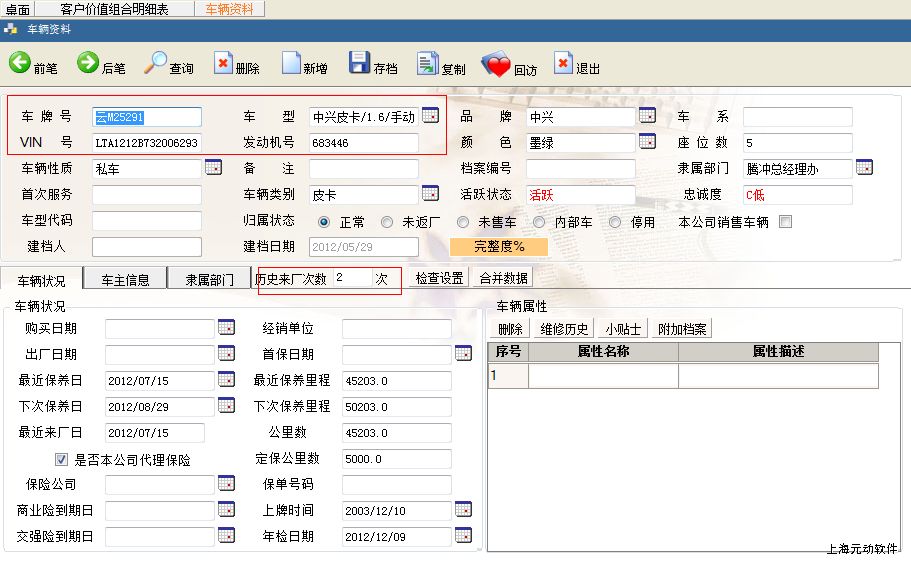Screen dimensions: 911x564
Task: Open the 车型 lookup picker button
Action: 430,115
